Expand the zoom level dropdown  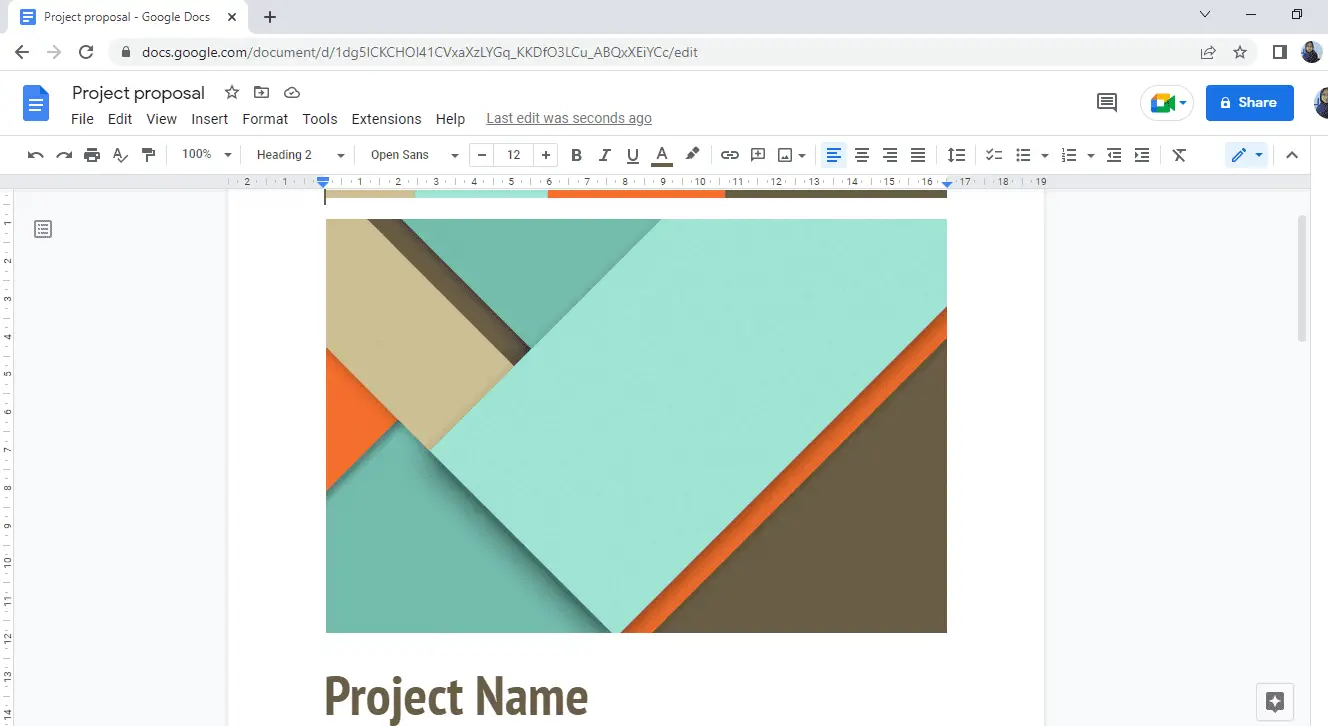point(205,155)
